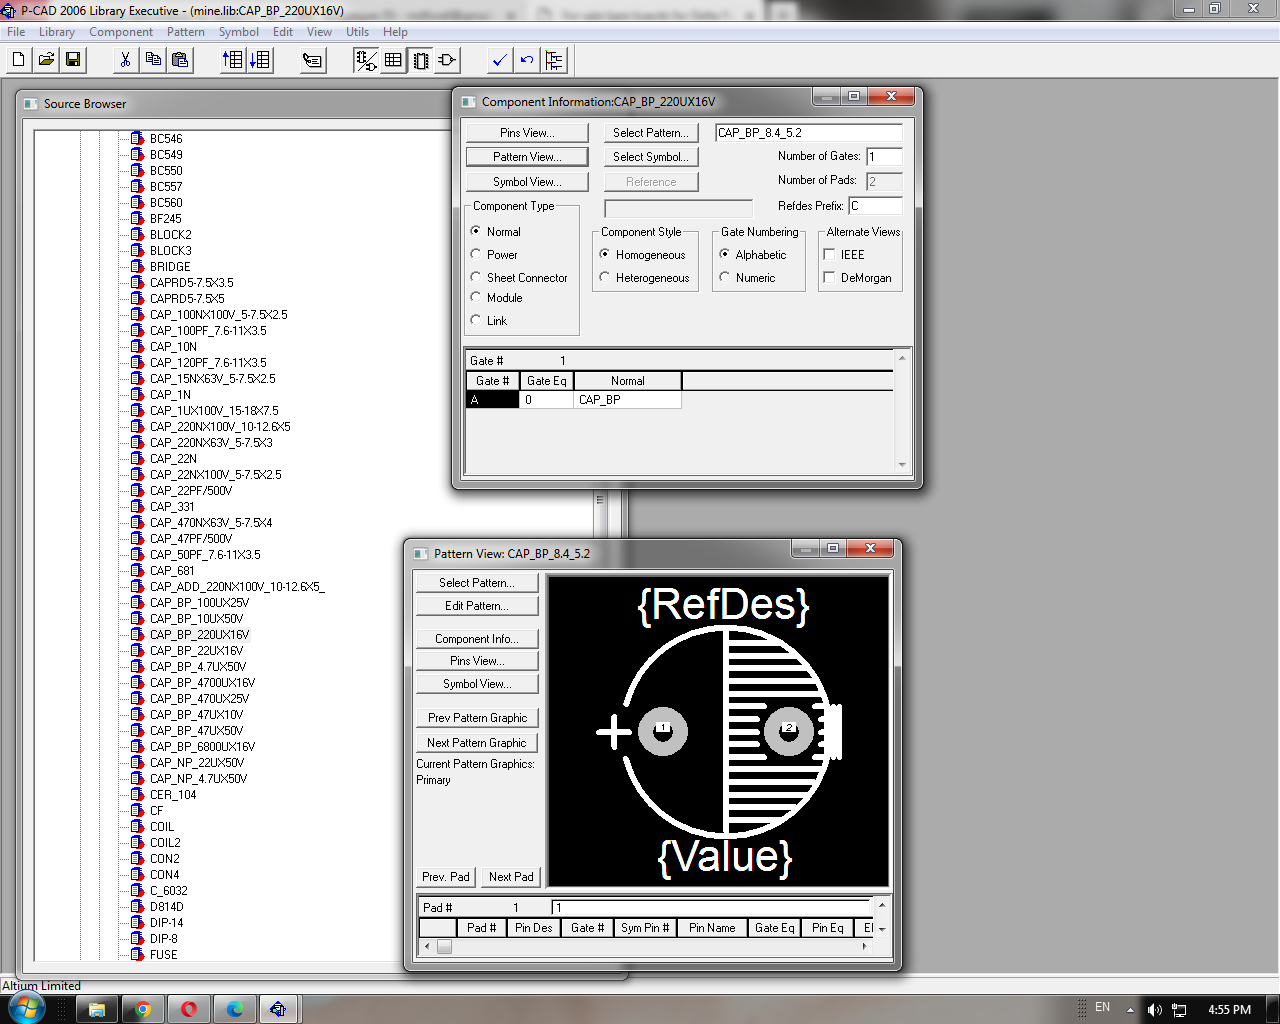Screen dimensions: 1280x1024
Task: Enable DeMorgan alternate view checkbox
Action: coord(829,277)
